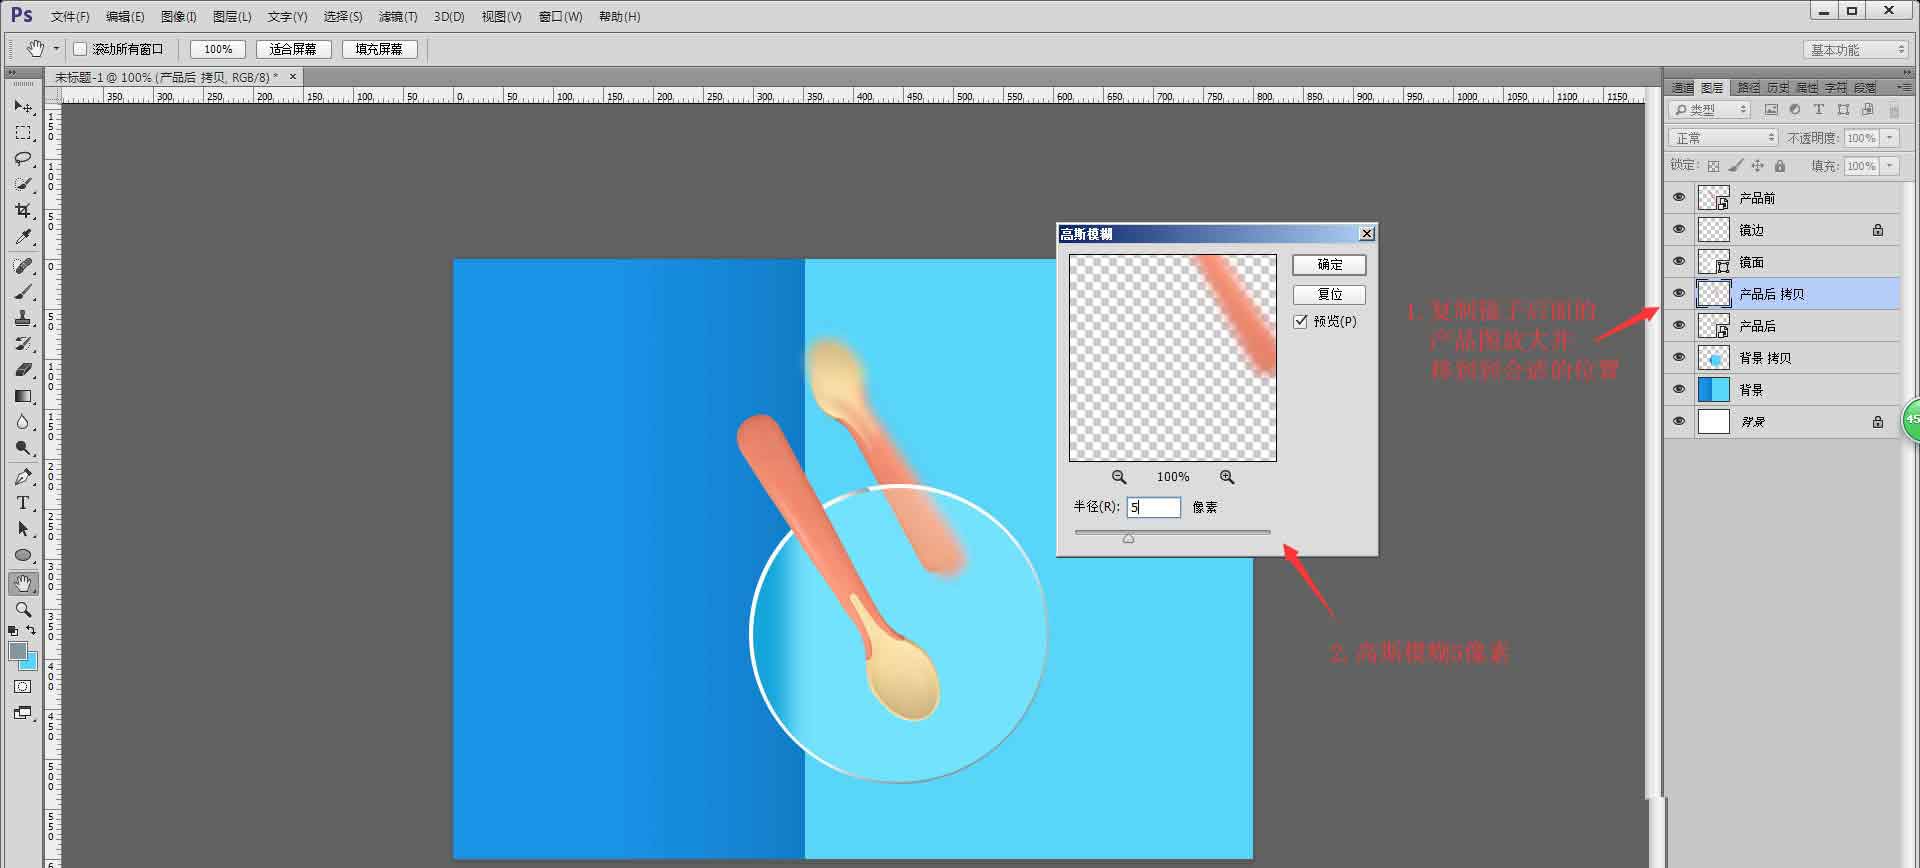Select the Path Selection tool
The width and height of the screenshot is (1920, 868).
click(23, 529)
